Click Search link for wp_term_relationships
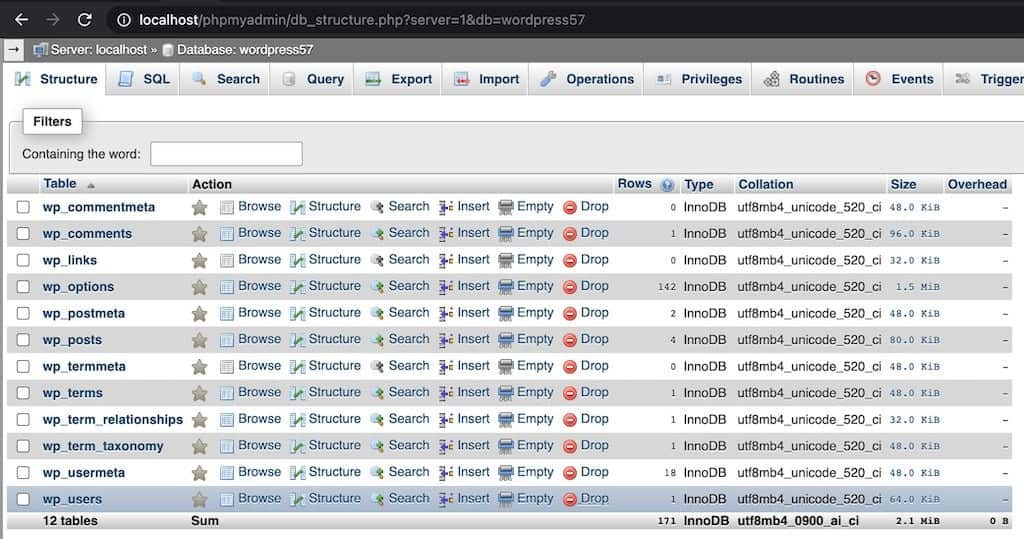This screenshot has width=1024, height=539. click(409, 419)
